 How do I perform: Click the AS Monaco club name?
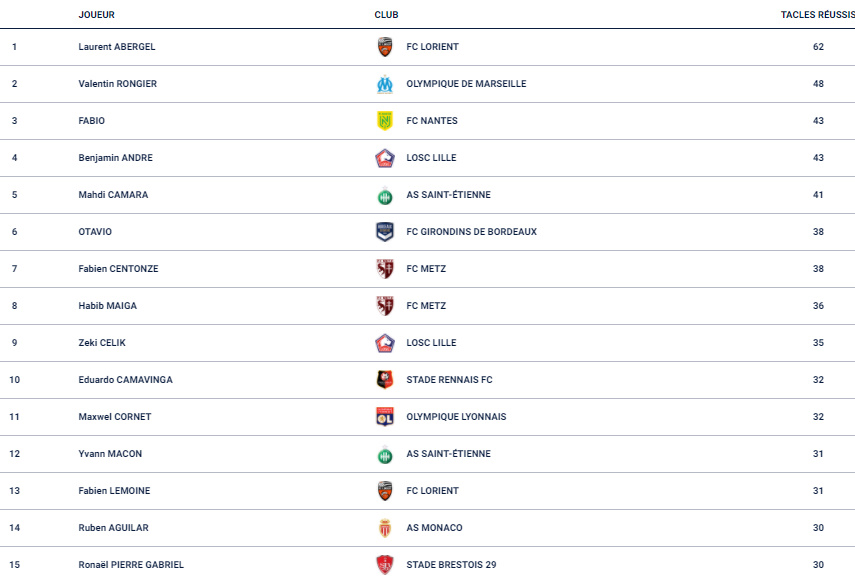434,528
